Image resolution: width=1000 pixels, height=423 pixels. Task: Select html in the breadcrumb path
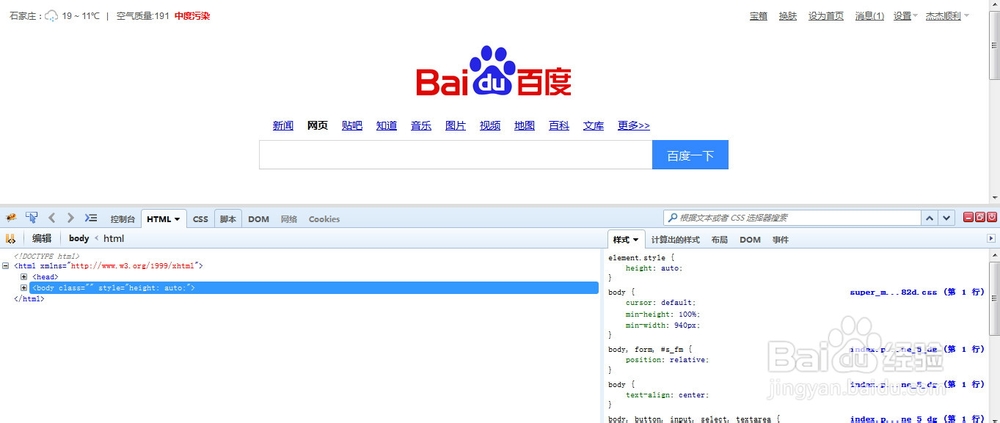(x=114, y=239)
